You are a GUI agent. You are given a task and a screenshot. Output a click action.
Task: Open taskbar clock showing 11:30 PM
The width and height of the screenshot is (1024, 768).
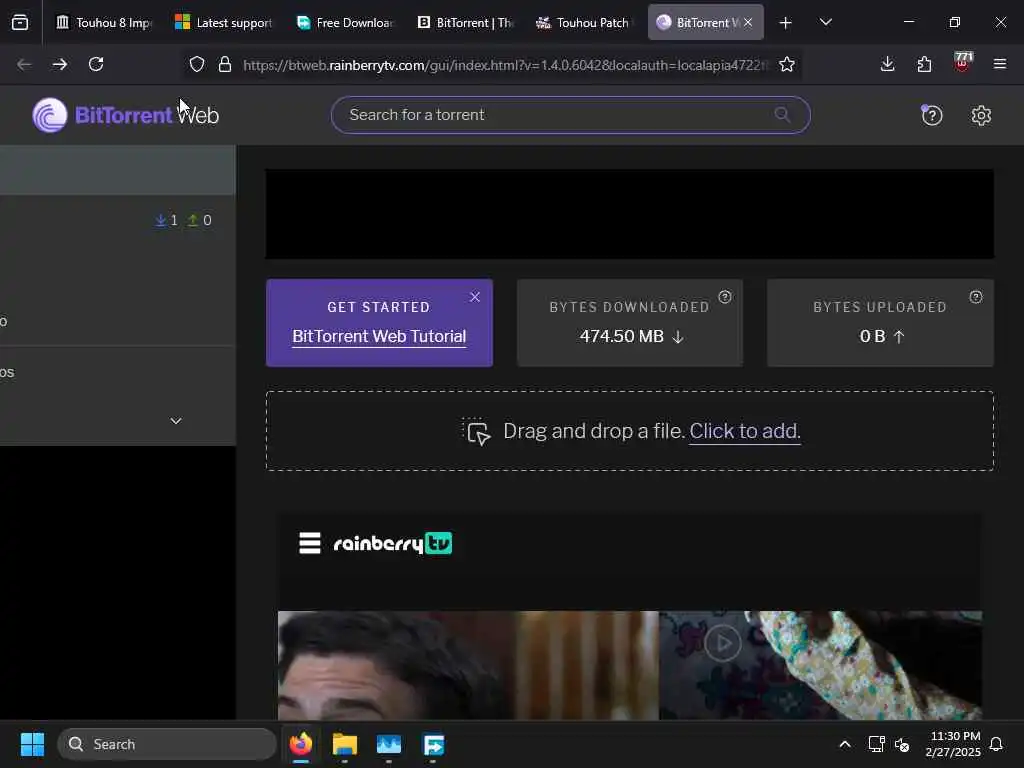tap(953, 744)
